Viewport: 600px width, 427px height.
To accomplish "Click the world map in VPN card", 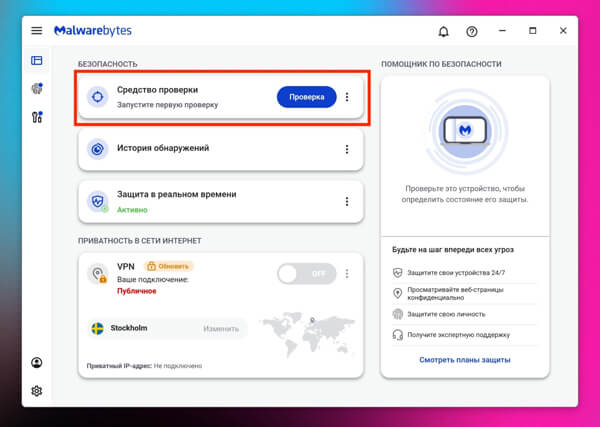I will coord(308,334).
